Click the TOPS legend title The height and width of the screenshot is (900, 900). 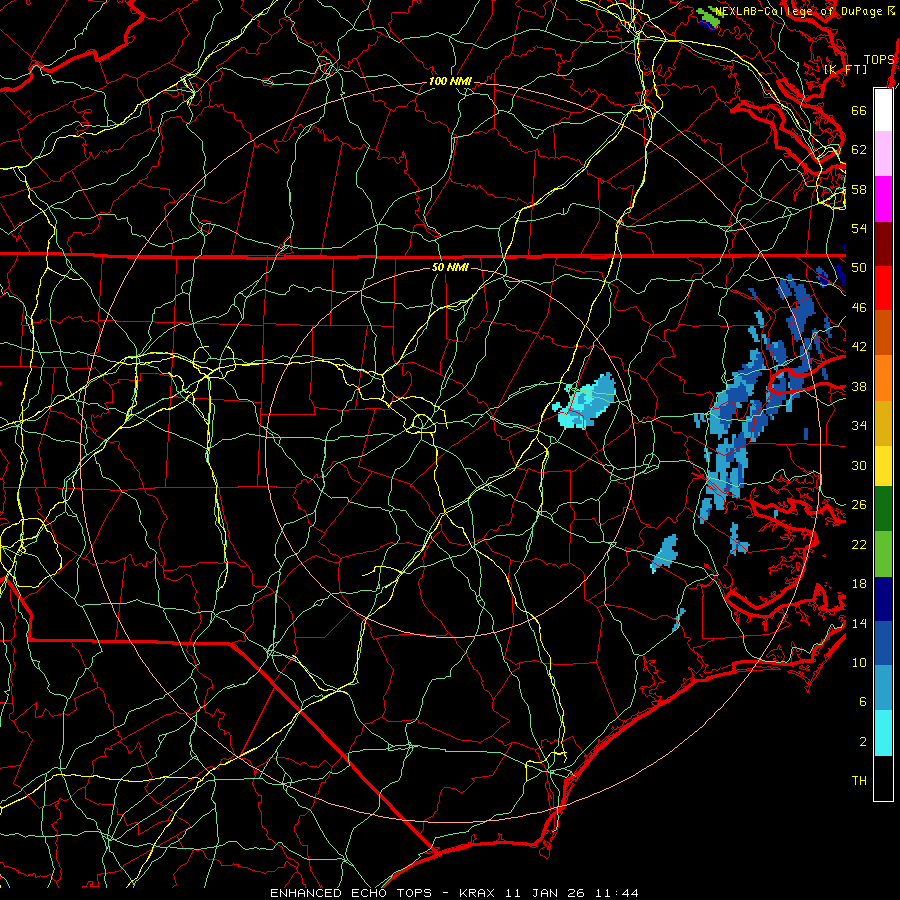(879, 60)
